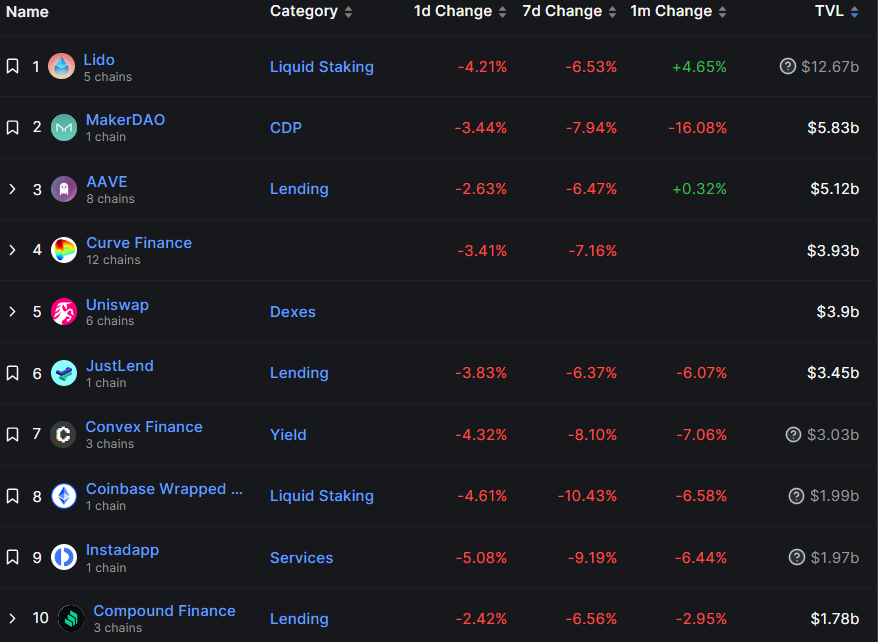Click the Lido protocol logo icon
This screenshot has height=642, width=878.
point(62,67)
